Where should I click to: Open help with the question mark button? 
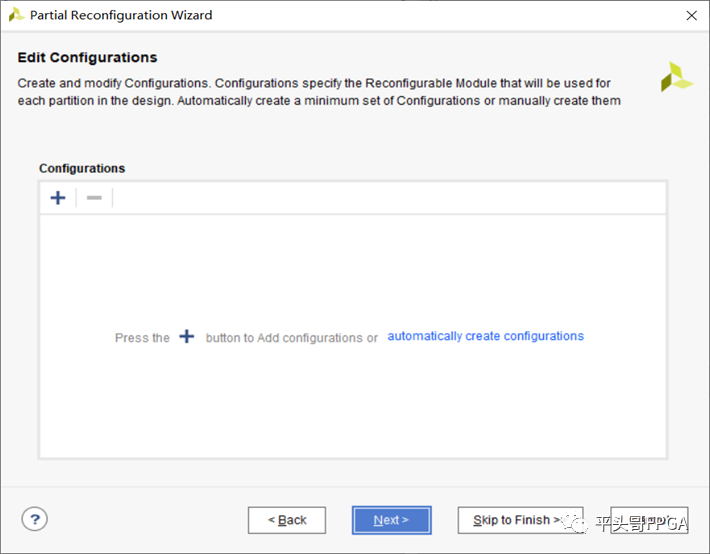[35, 519]
